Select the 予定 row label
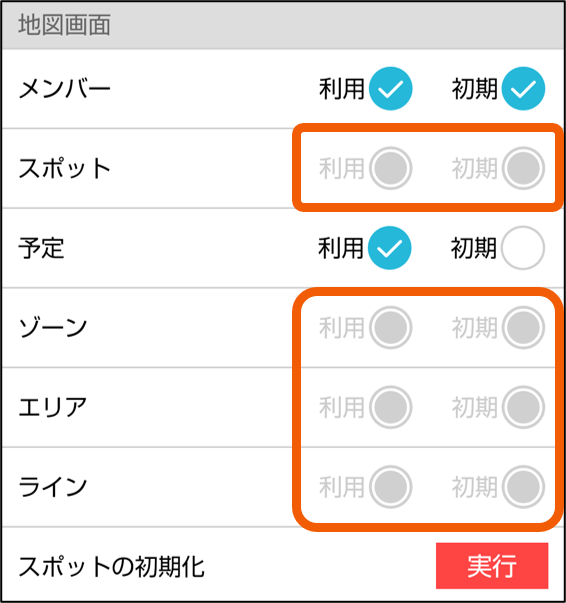The height and width of the screenshot is (603, 566). point(41,248)
